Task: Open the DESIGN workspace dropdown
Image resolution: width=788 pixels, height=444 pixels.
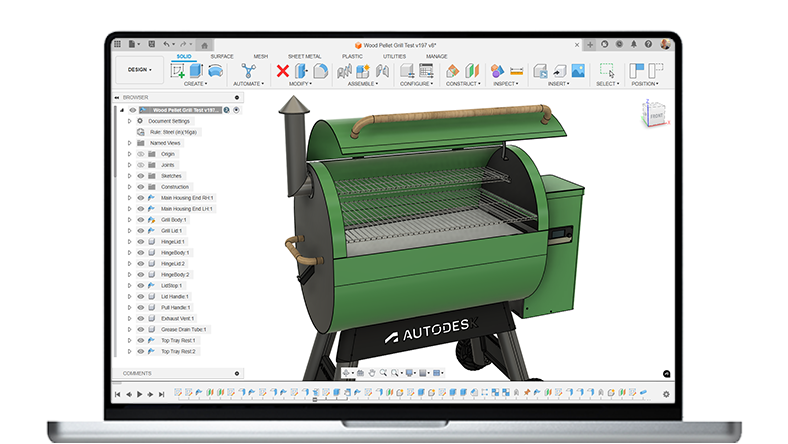Action: pyautogui.click(x=139, y=70)
